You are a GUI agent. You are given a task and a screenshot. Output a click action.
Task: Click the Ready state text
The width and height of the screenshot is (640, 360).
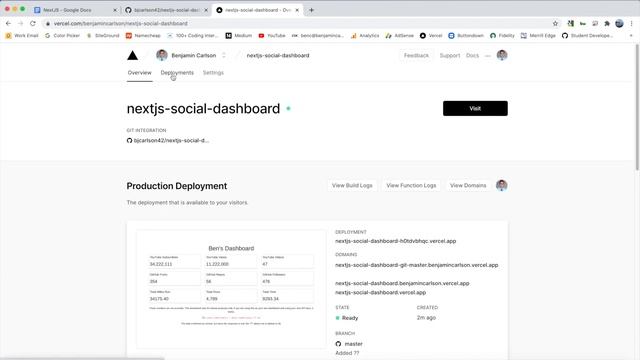coord(350,318)
